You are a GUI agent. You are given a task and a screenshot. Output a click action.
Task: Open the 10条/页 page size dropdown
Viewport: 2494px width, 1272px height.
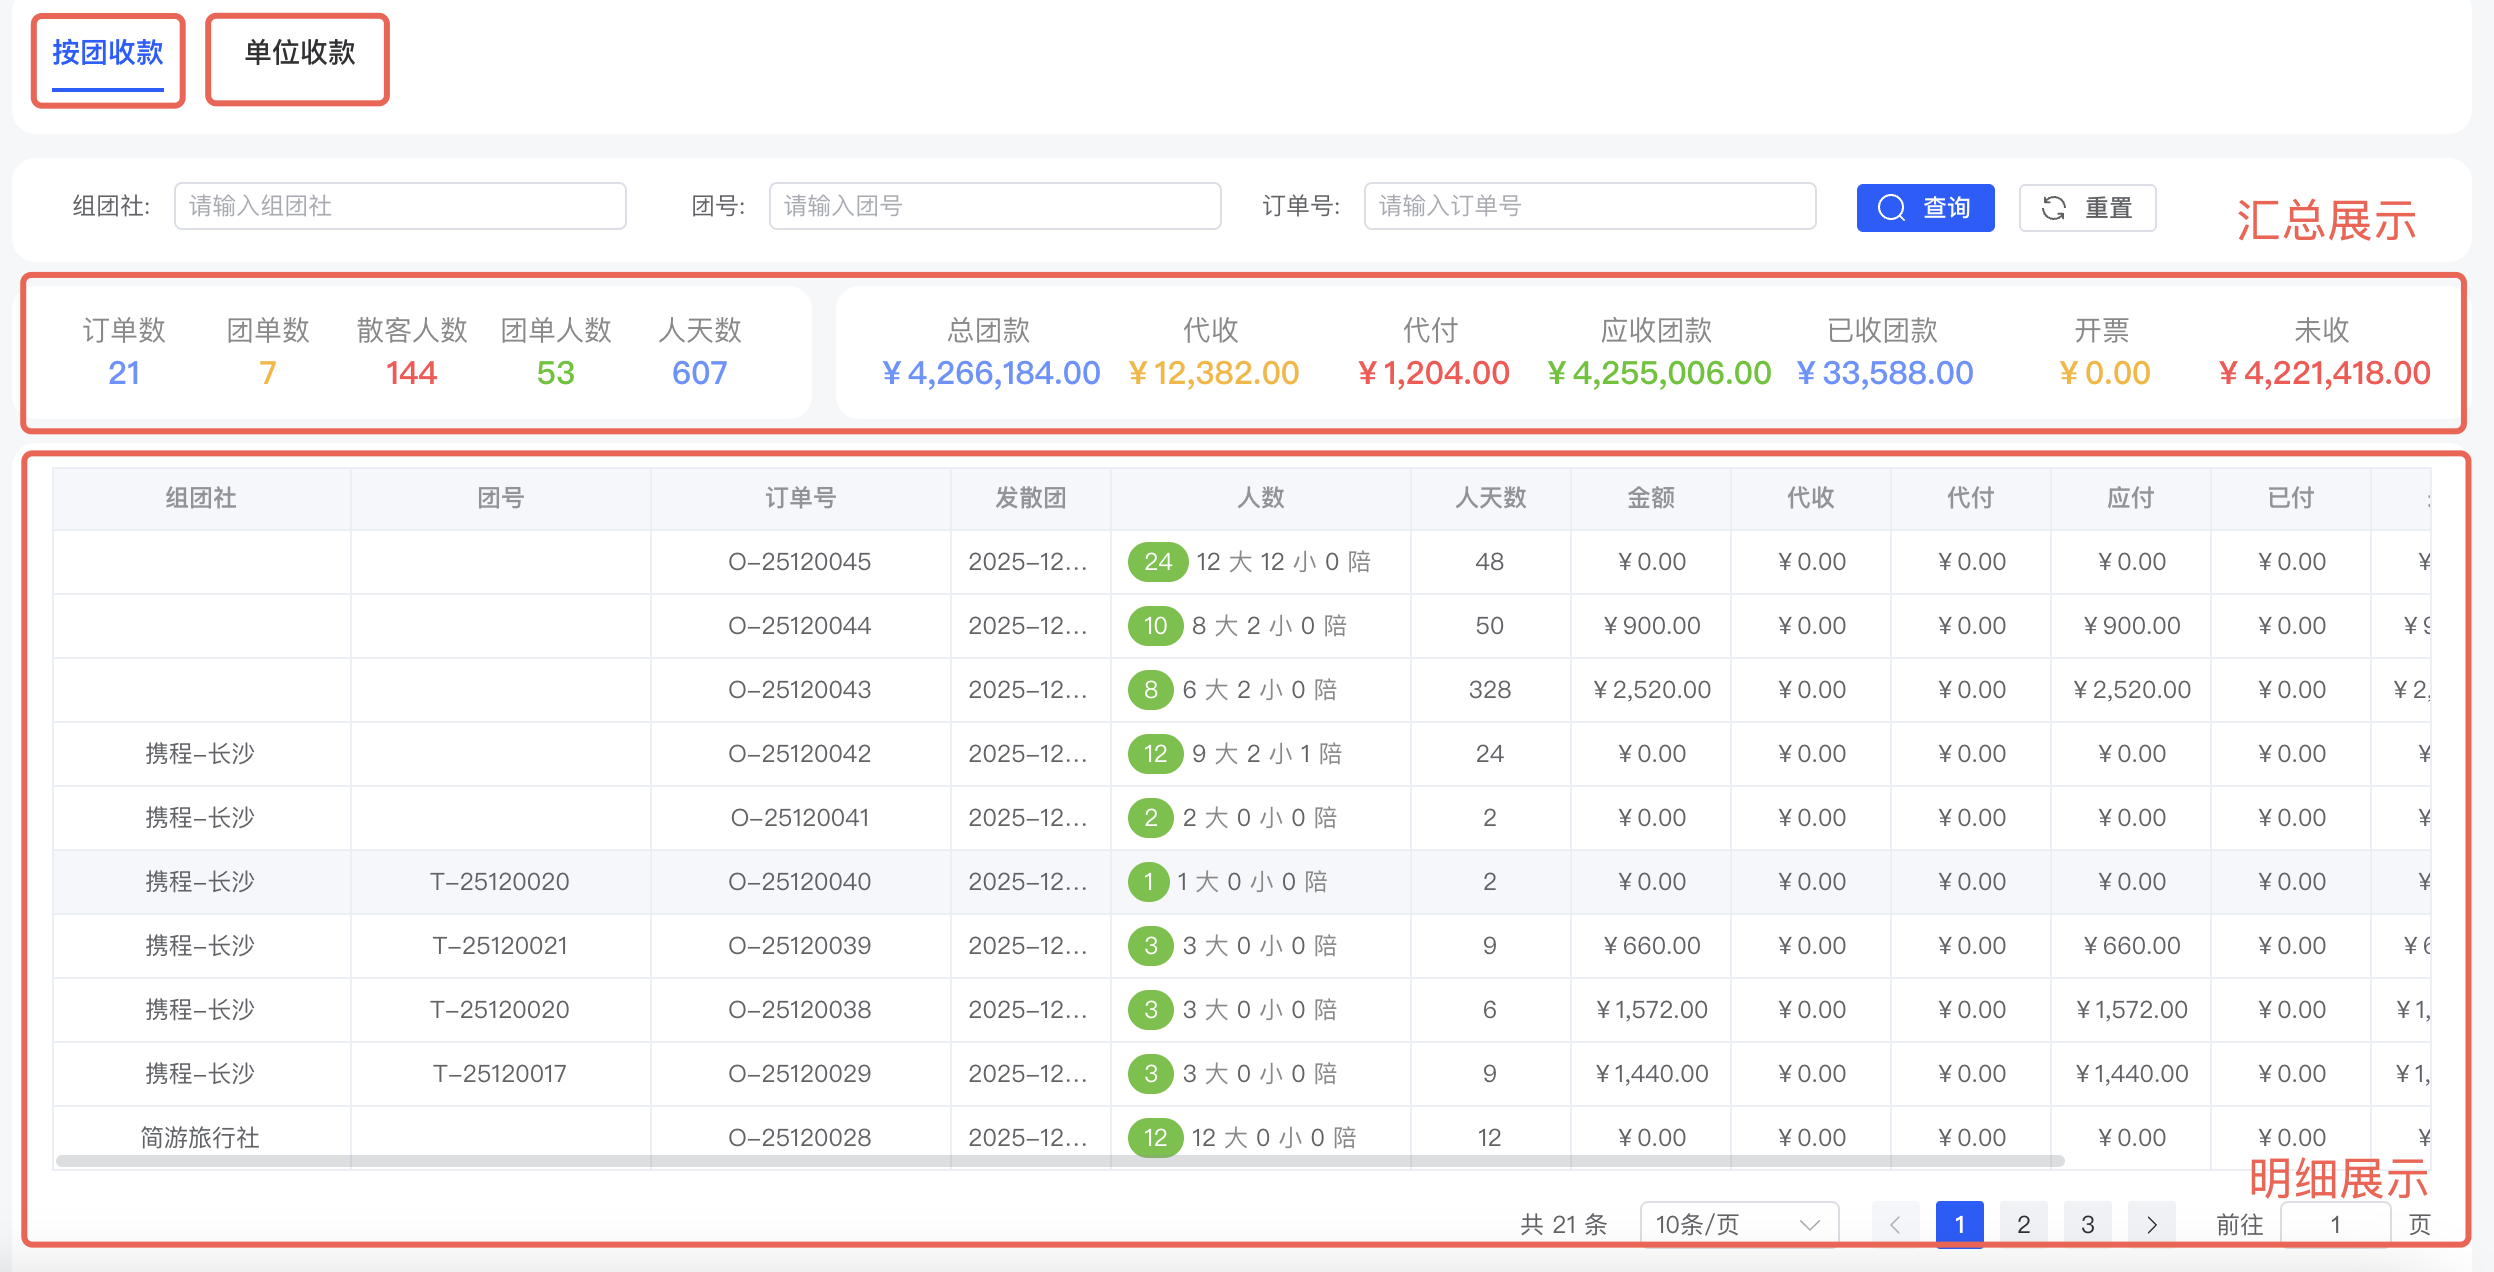point(1738,1224)
